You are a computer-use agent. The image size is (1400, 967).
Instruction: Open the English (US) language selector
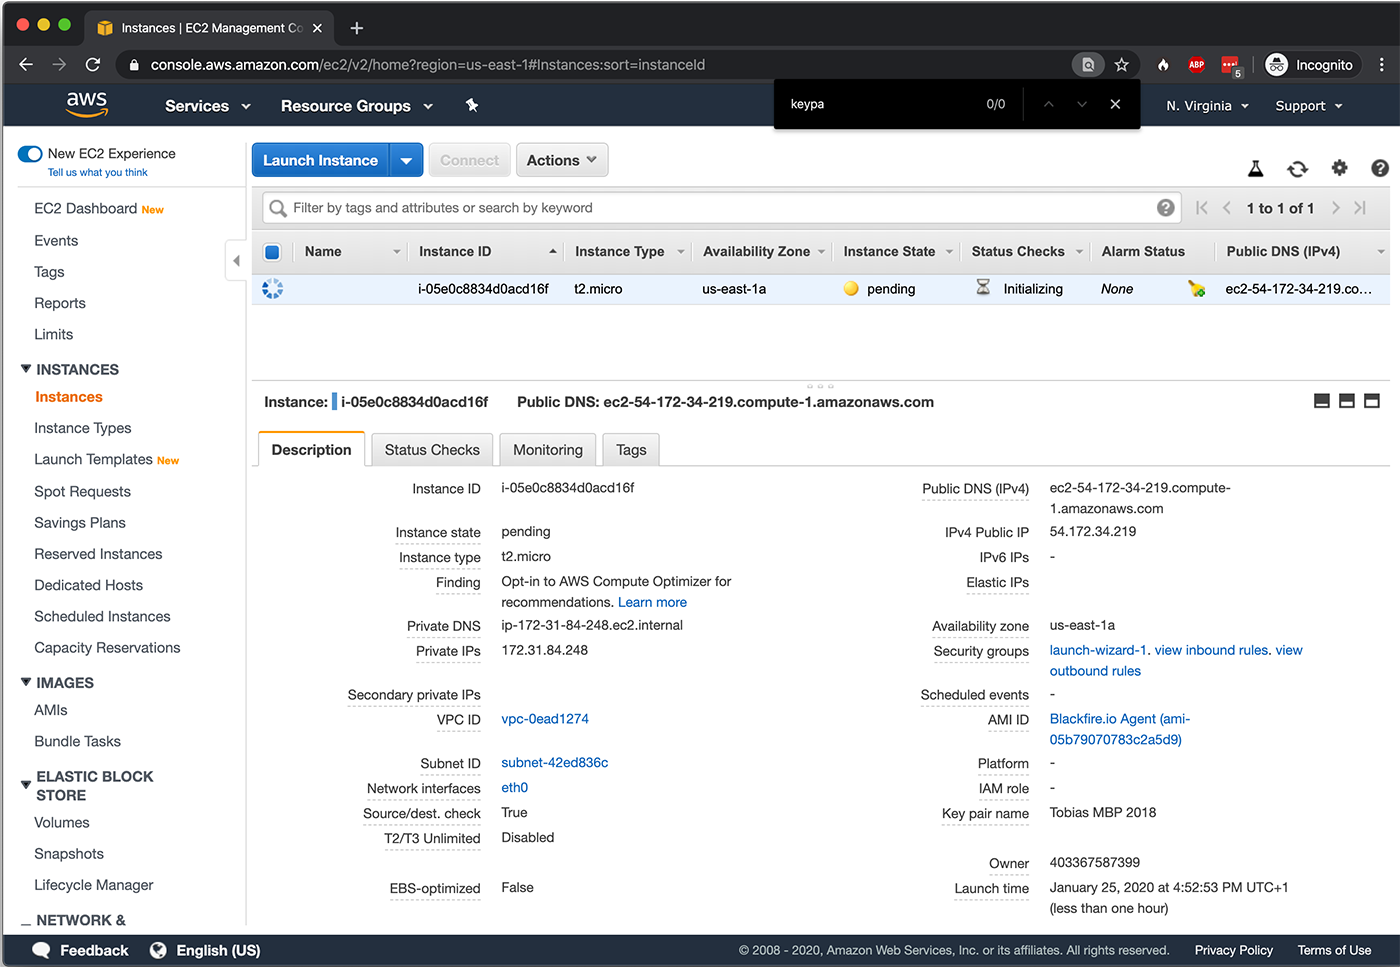[x=205, y=950]
